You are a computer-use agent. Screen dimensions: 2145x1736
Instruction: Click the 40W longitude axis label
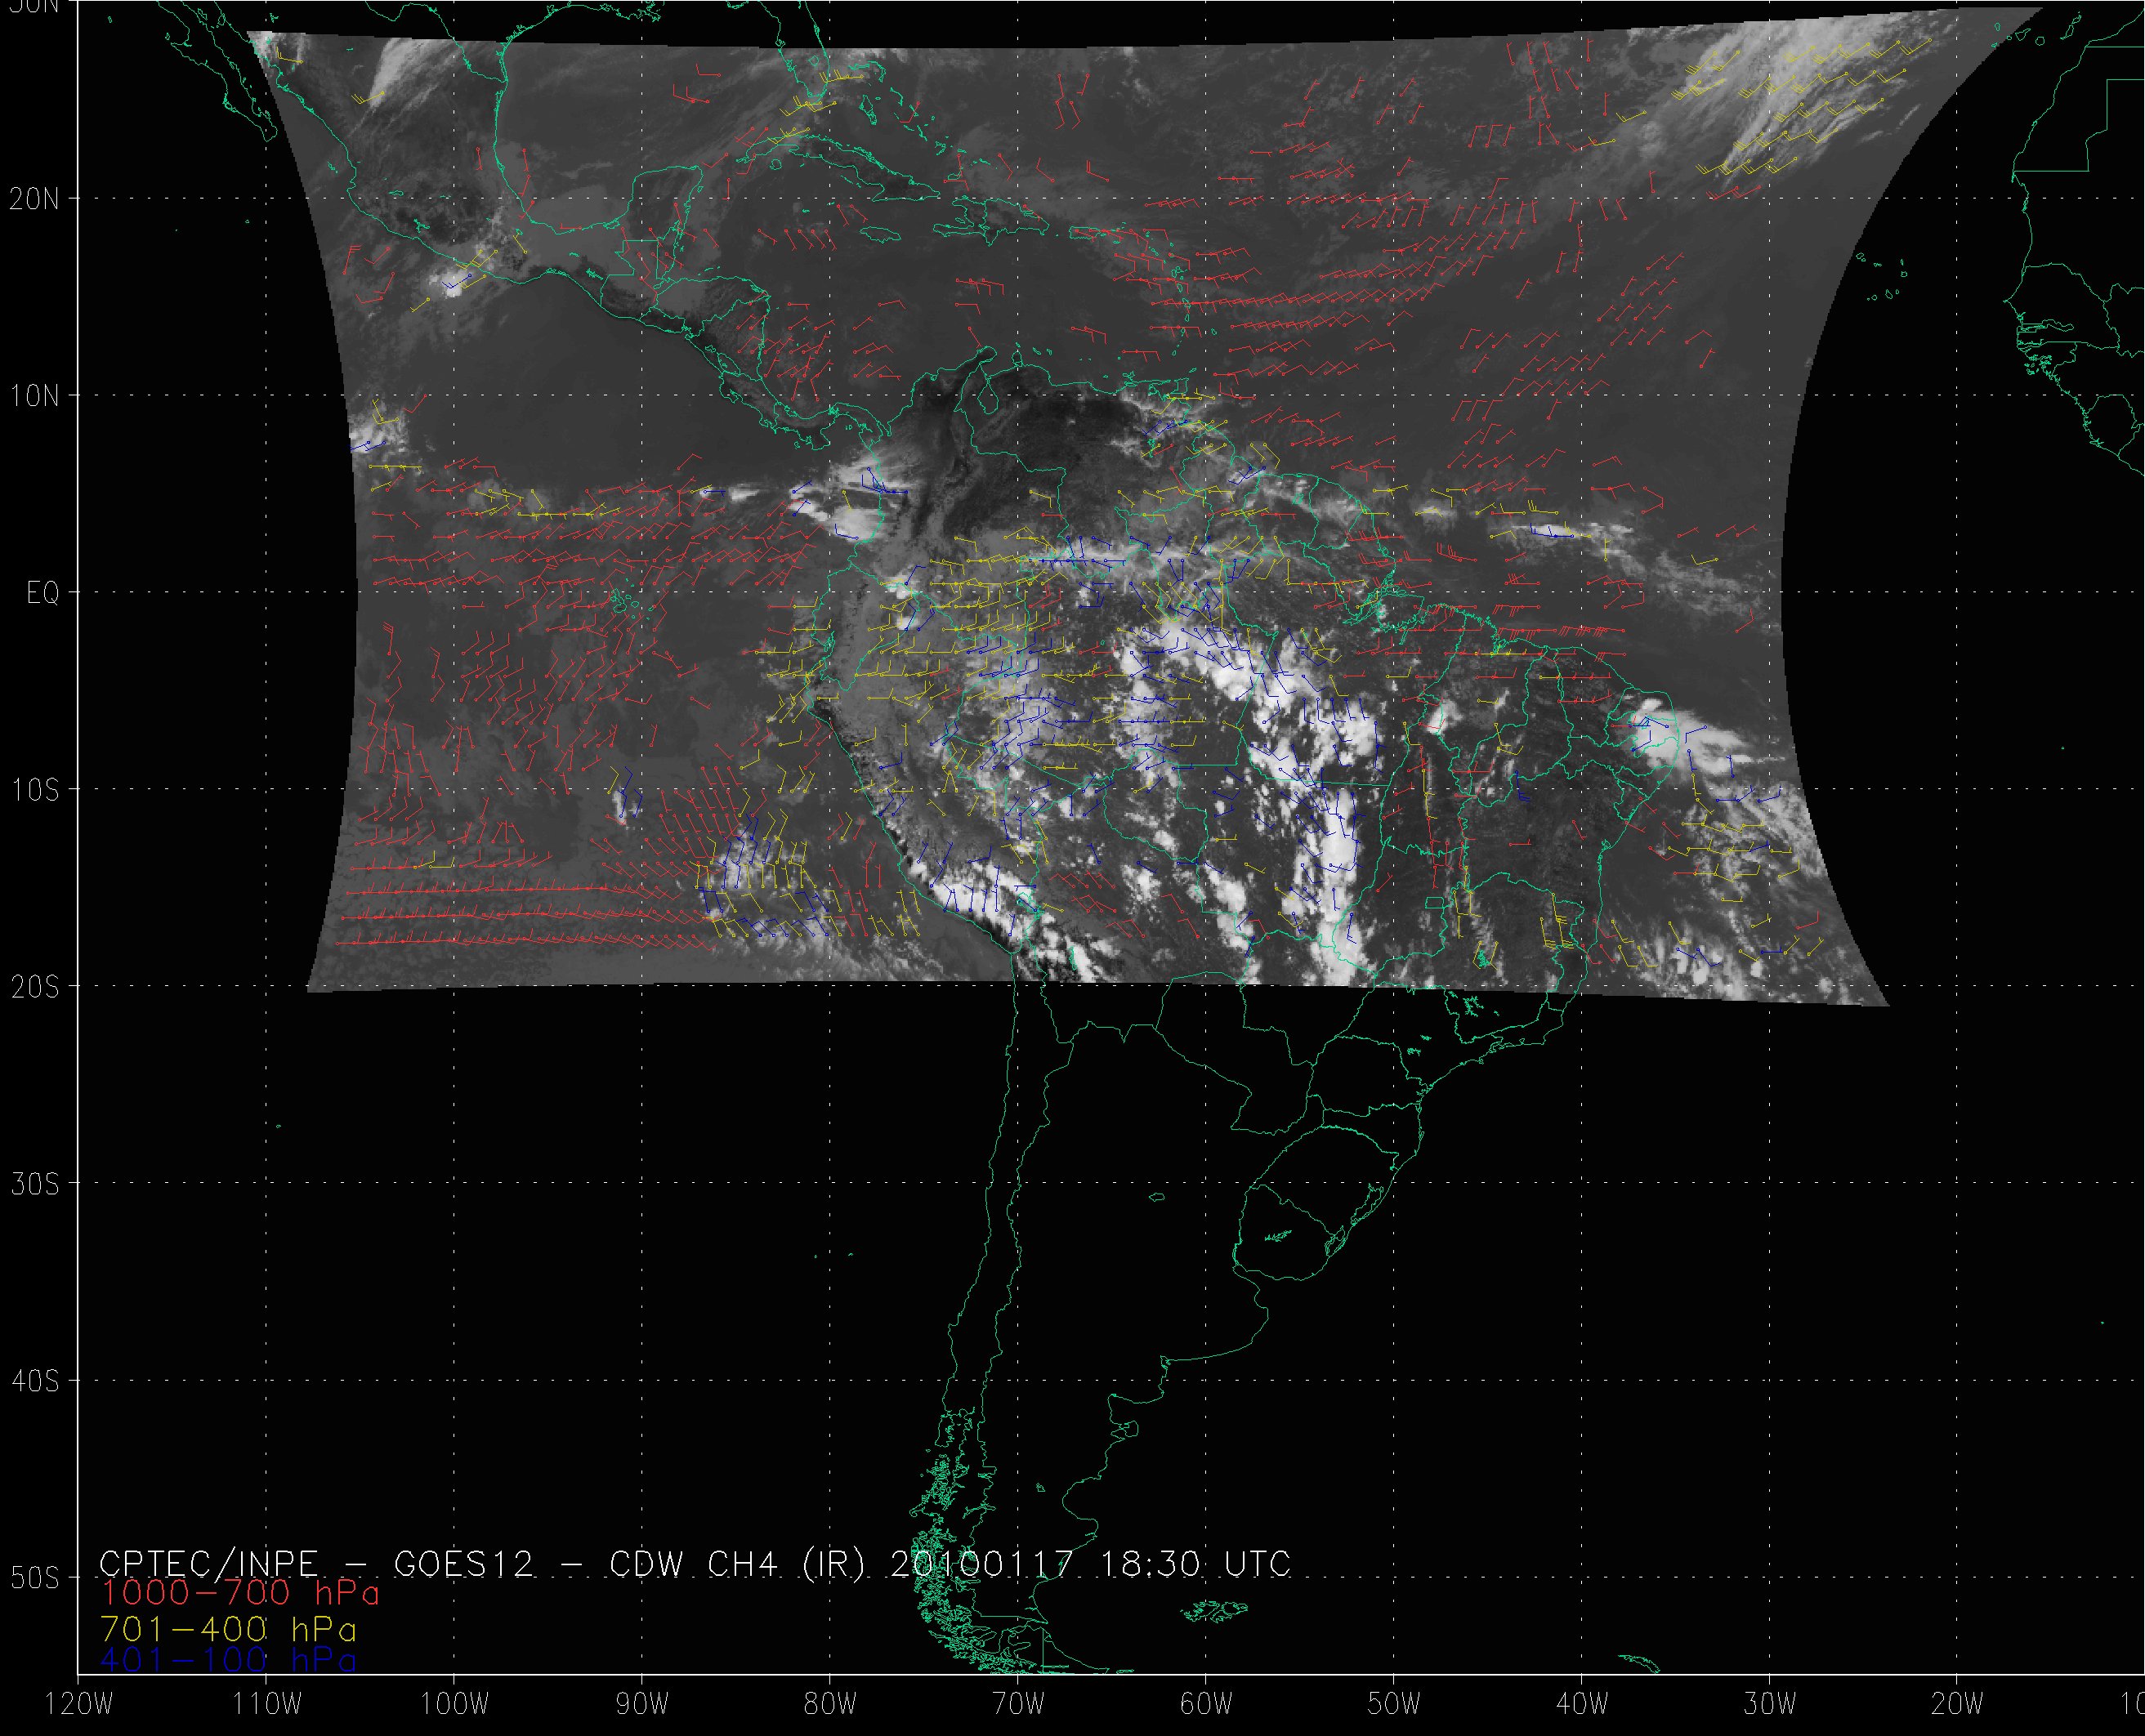tap(1582, 1705)
